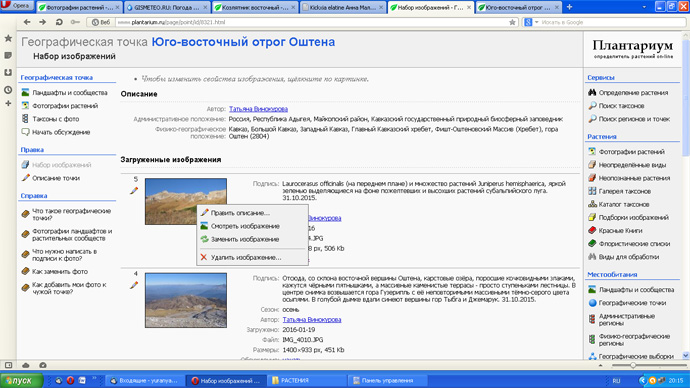This screenshot has height=388, width=690.
Task: Open a new tab with plus button
Action: pyautogui.click(x=569, y=7)
